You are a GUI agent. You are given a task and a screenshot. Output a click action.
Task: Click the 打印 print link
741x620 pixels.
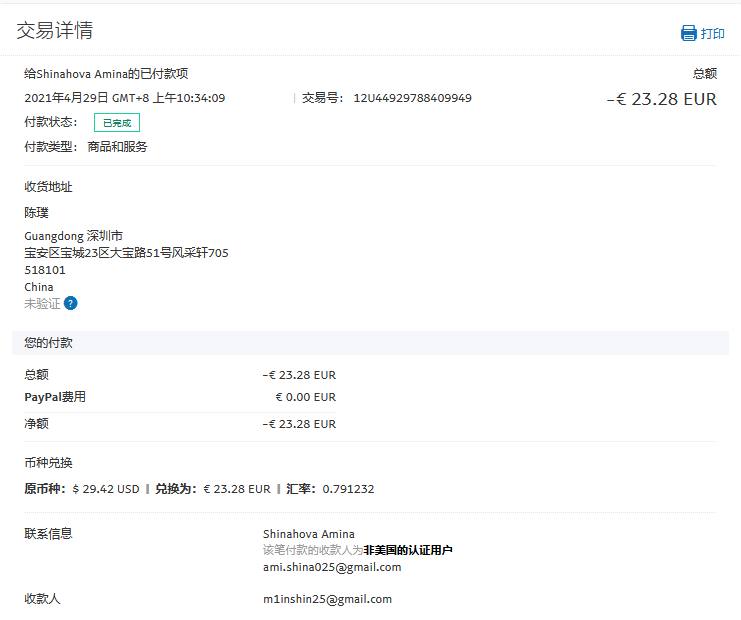pos(713,33)
